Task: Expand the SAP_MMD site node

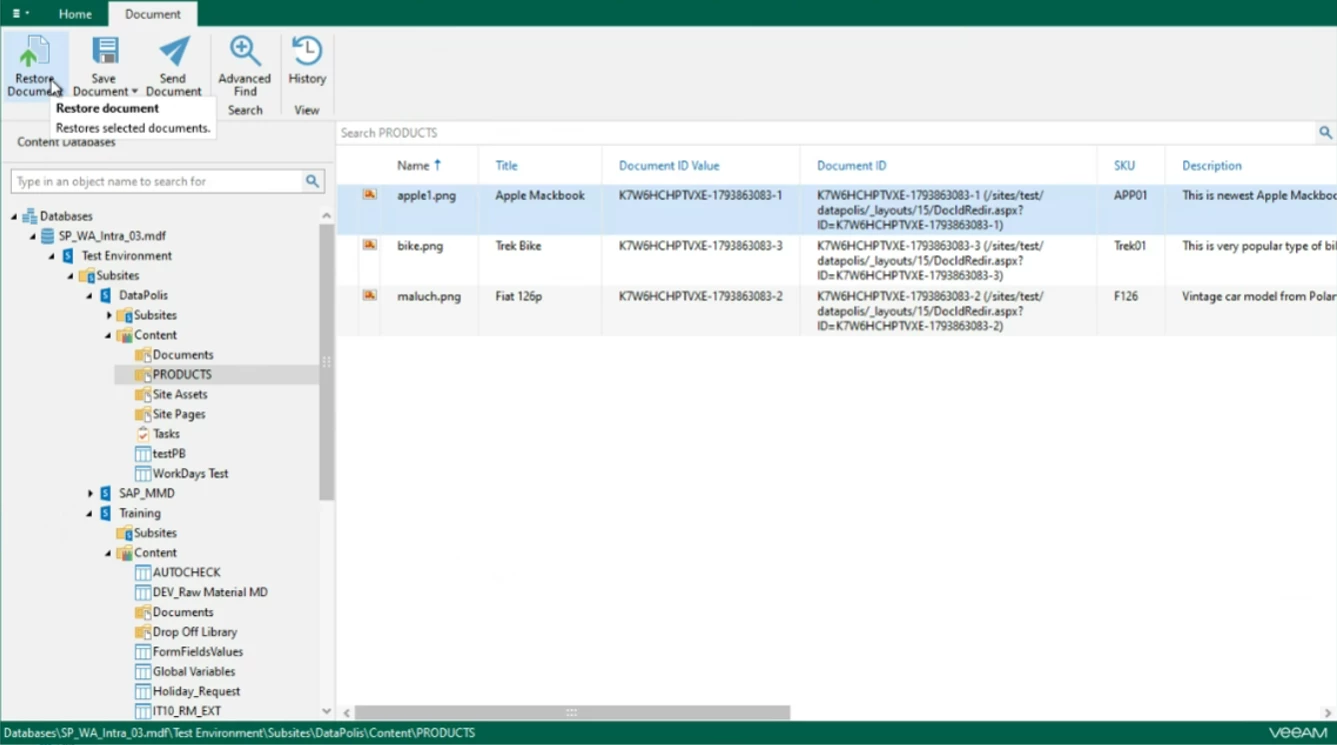Action: coord(90,493)
